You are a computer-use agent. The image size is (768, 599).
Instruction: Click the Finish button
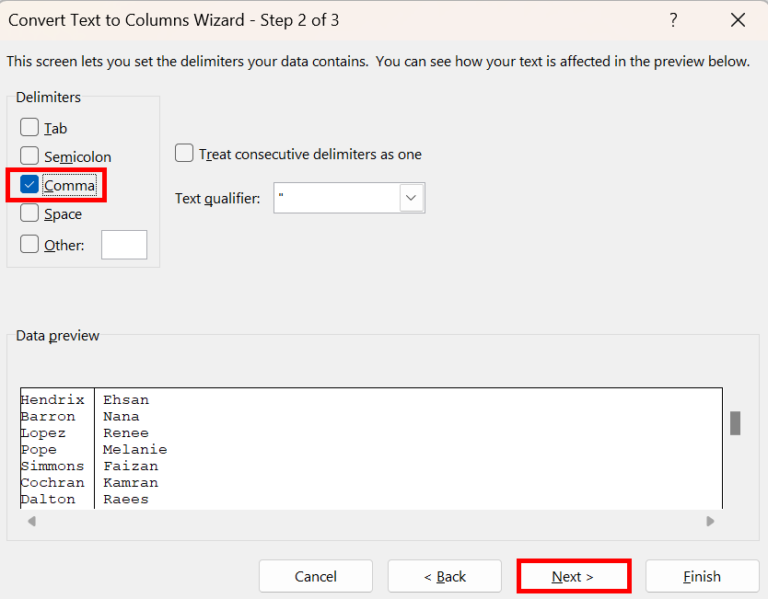pos(701,576)
